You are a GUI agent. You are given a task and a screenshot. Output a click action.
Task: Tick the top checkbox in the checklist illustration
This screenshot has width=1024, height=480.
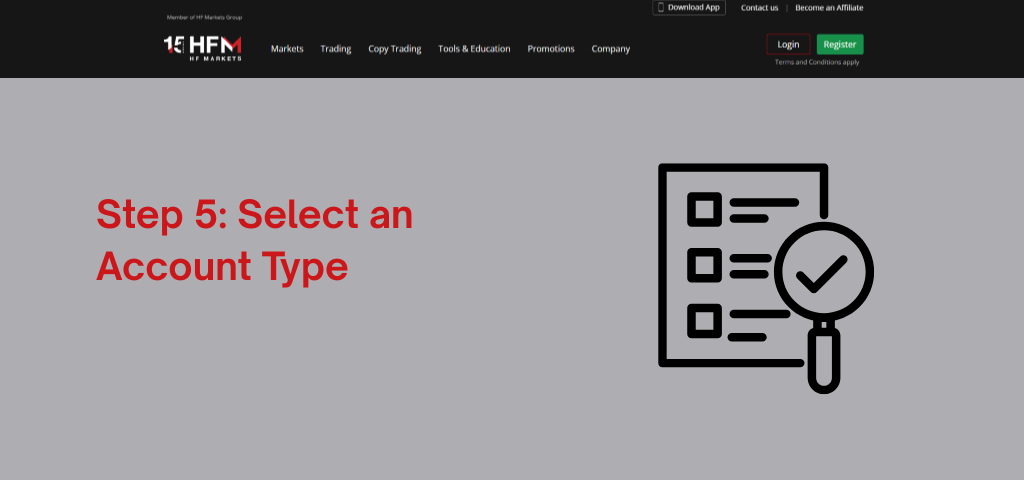tap(704, 210)
